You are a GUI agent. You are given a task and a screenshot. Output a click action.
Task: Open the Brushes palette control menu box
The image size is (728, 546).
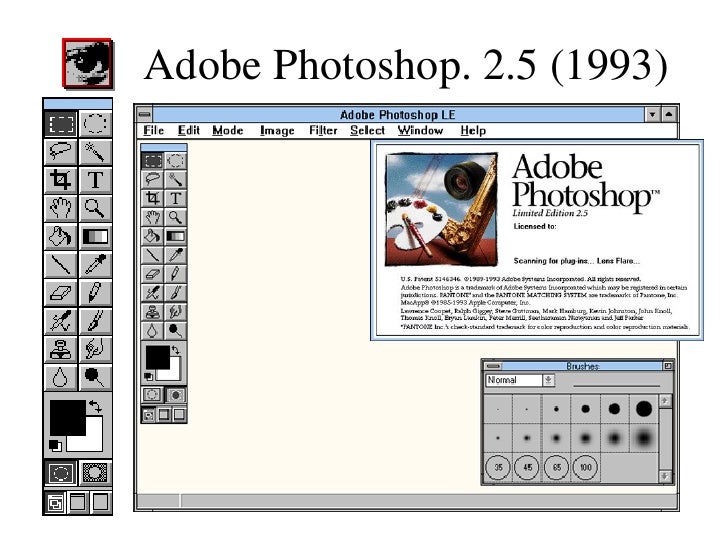tap(493, 366)
